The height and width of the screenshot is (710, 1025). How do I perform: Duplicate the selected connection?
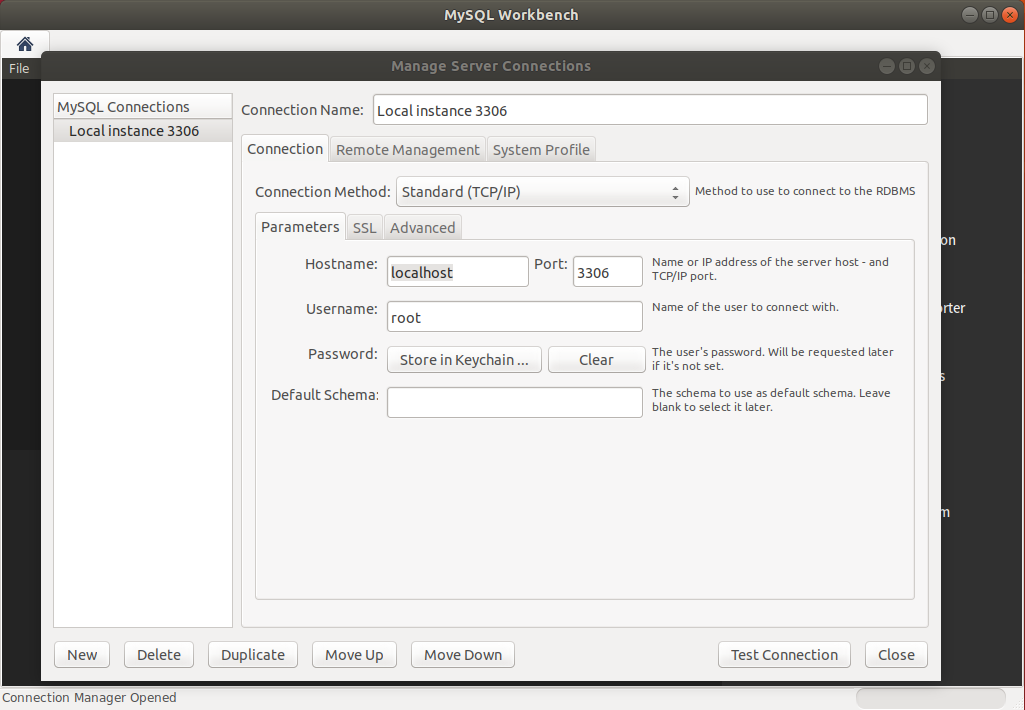pyautogui.click(x=253, y=655)
